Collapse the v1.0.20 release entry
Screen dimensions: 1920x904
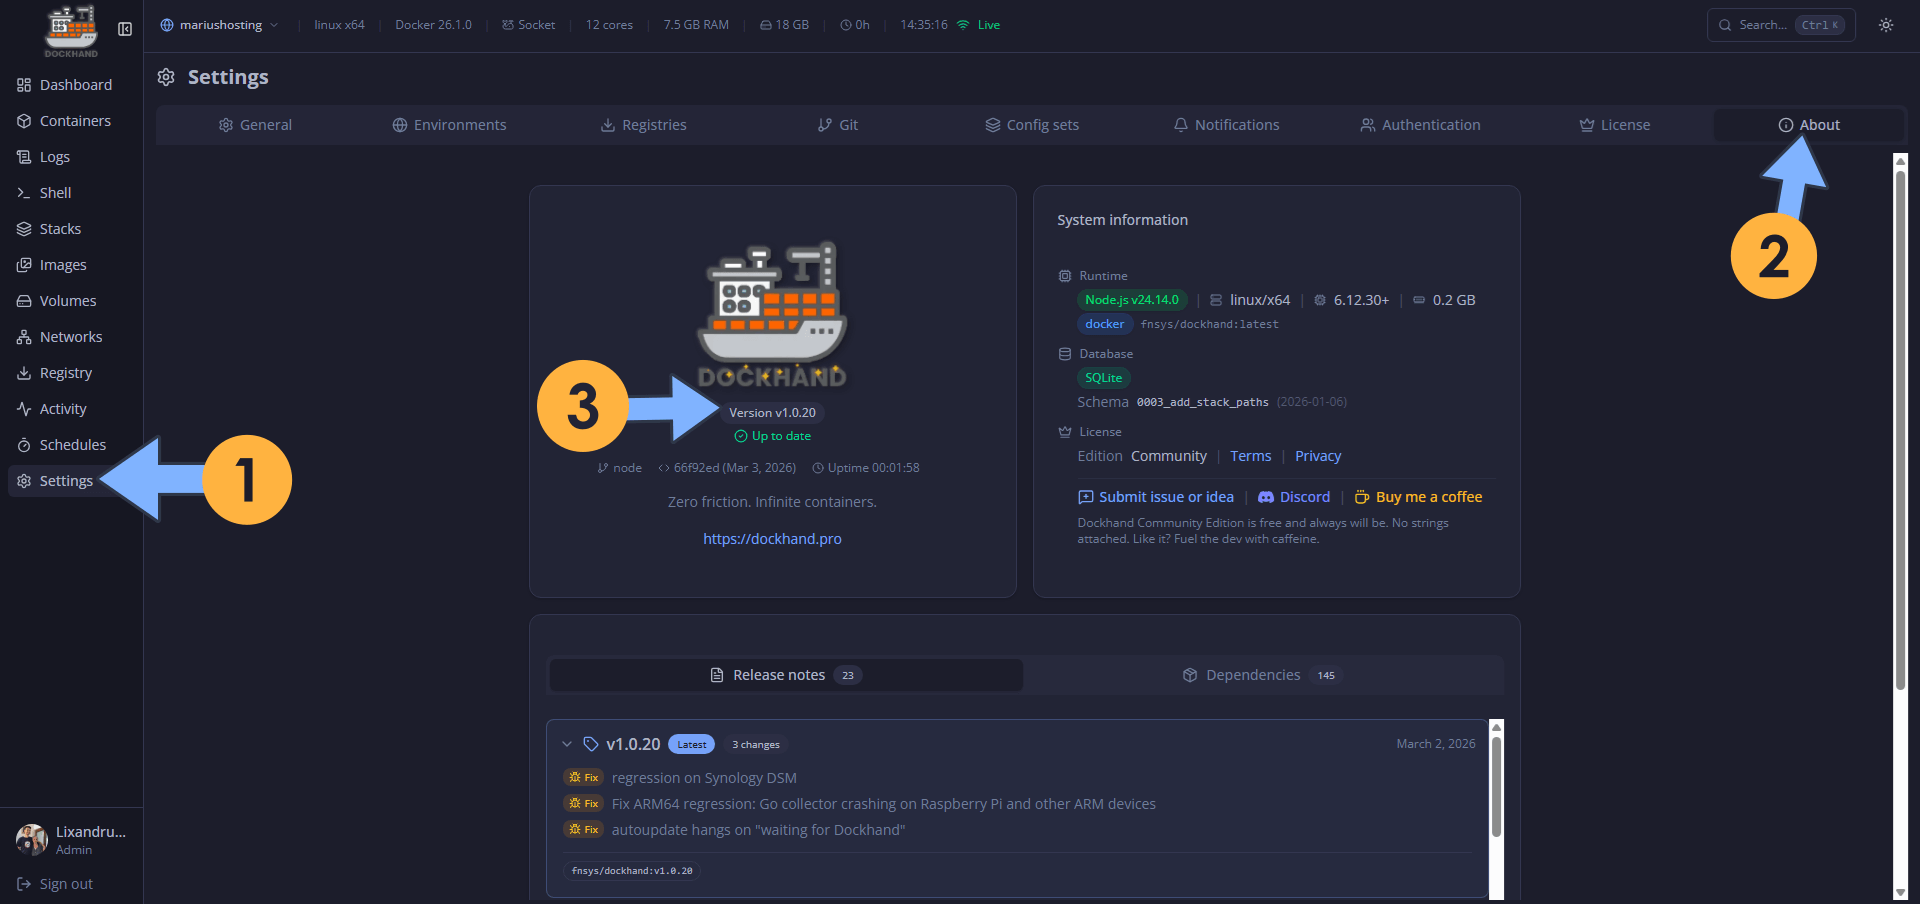tap(568, 744)
